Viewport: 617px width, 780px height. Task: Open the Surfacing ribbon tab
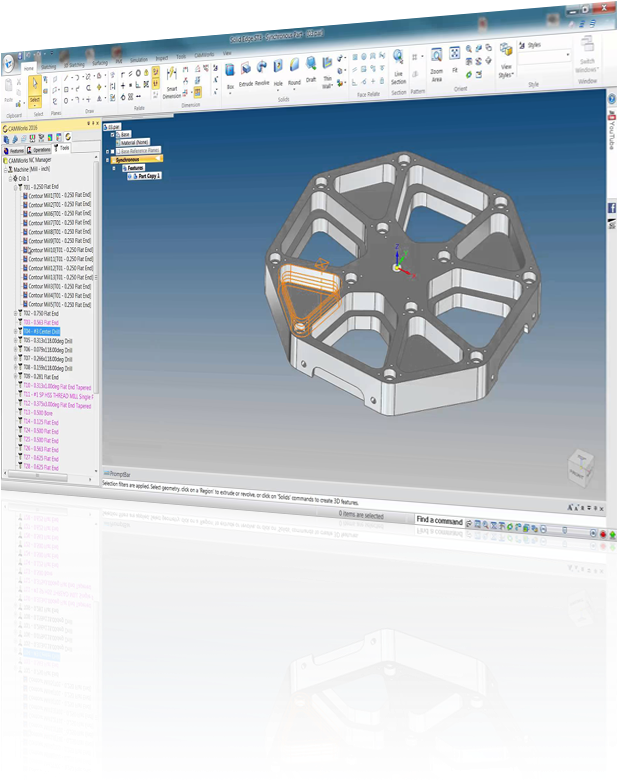pyautogui.click(x=100, y=63)
